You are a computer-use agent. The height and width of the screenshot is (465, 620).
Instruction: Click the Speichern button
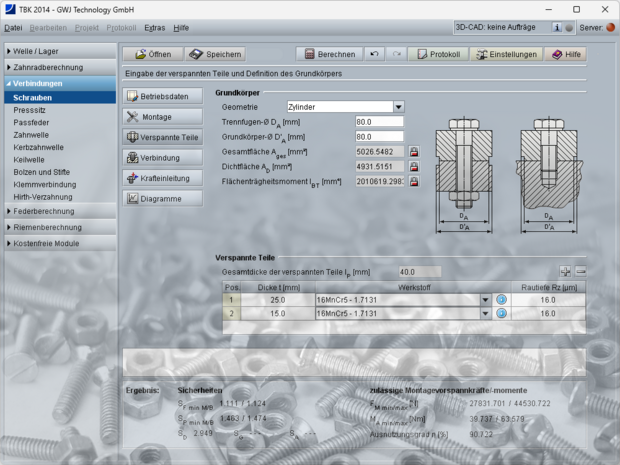coord(216,54)
